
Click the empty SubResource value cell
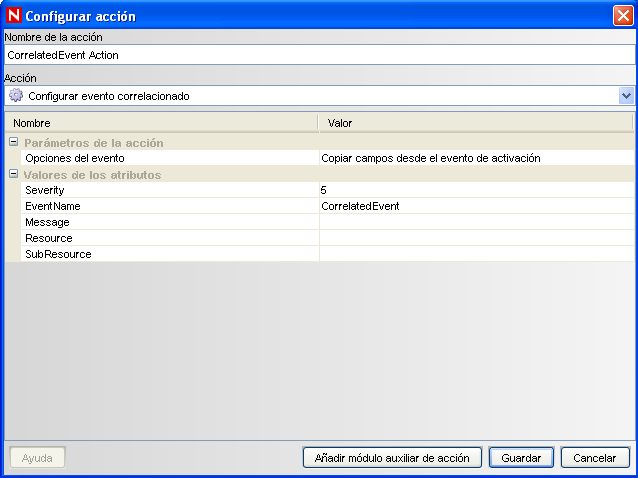476,254
